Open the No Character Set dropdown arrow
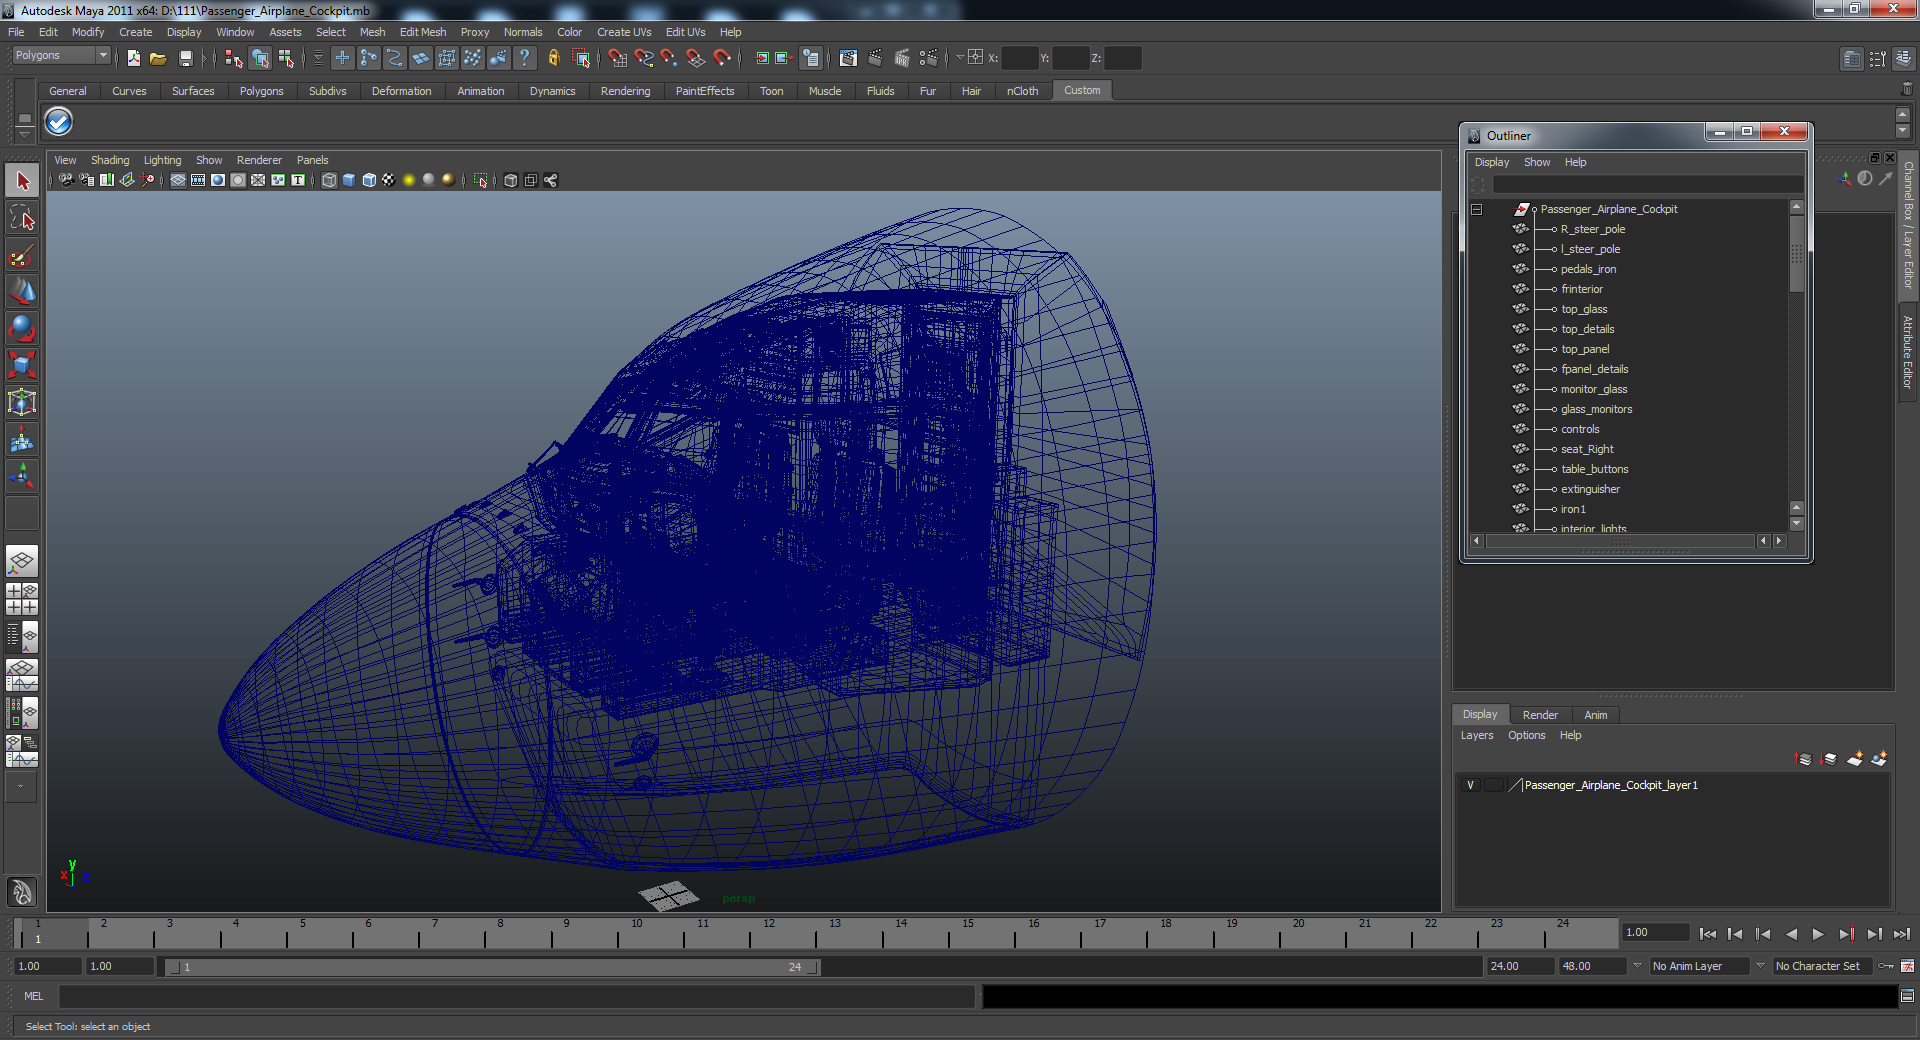Screen dimensions: 1920x1040 [1760, 966]
